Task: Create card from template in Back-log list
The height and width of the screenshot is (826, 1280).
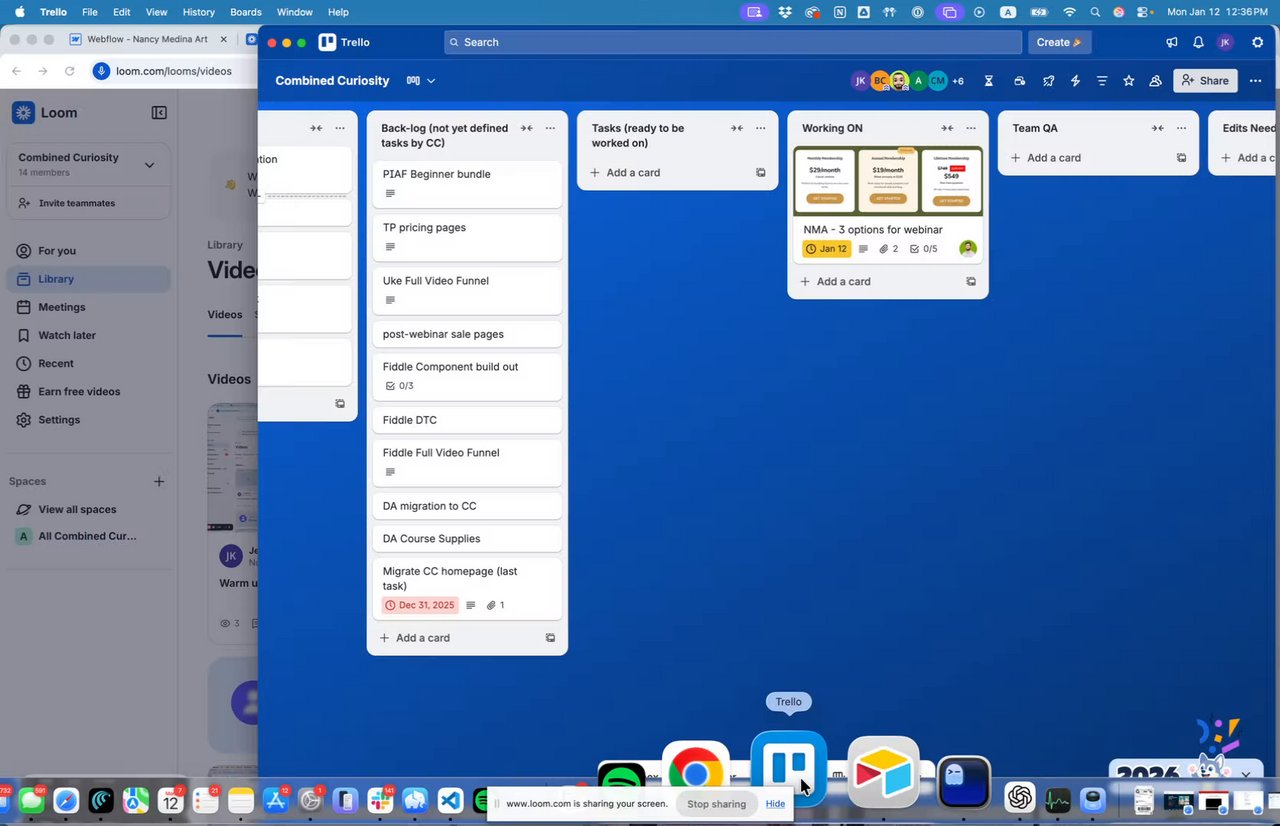Action: [550, 638]
